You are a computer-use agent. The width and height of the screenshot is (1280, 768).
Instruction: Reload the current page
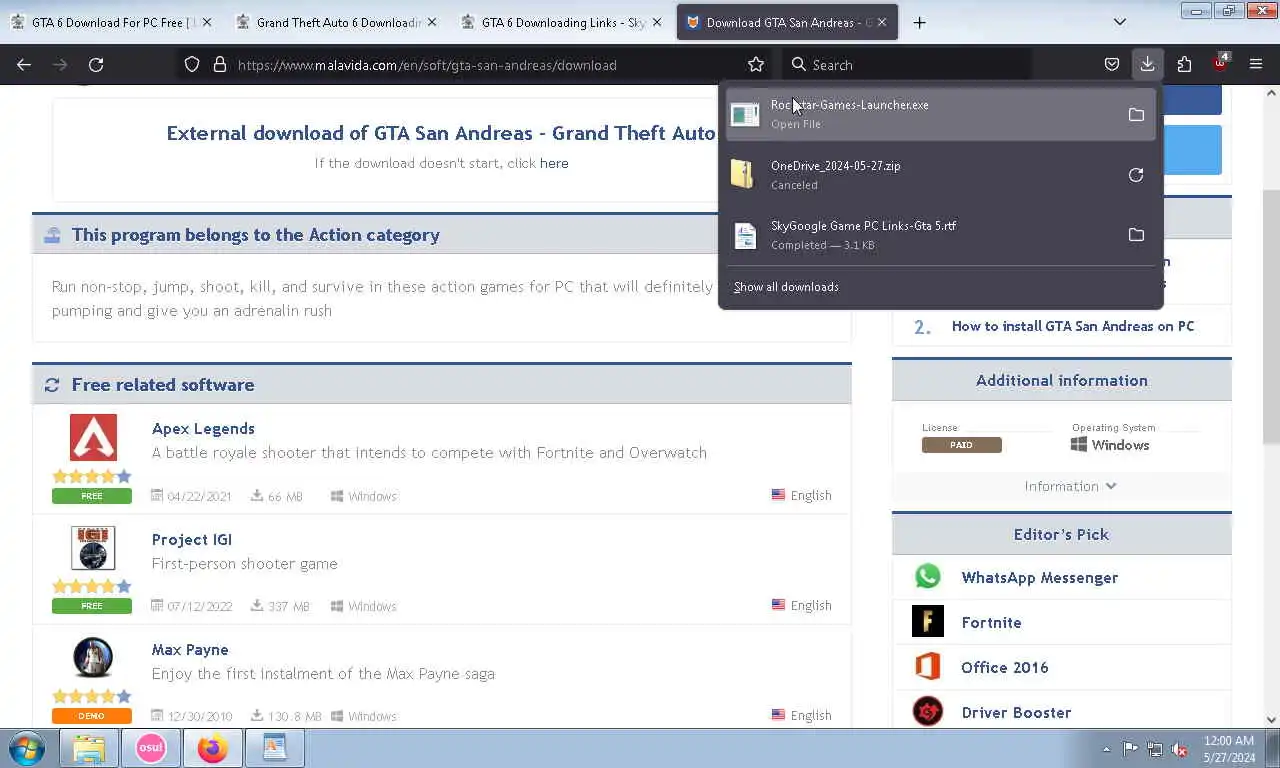point(96,65)
